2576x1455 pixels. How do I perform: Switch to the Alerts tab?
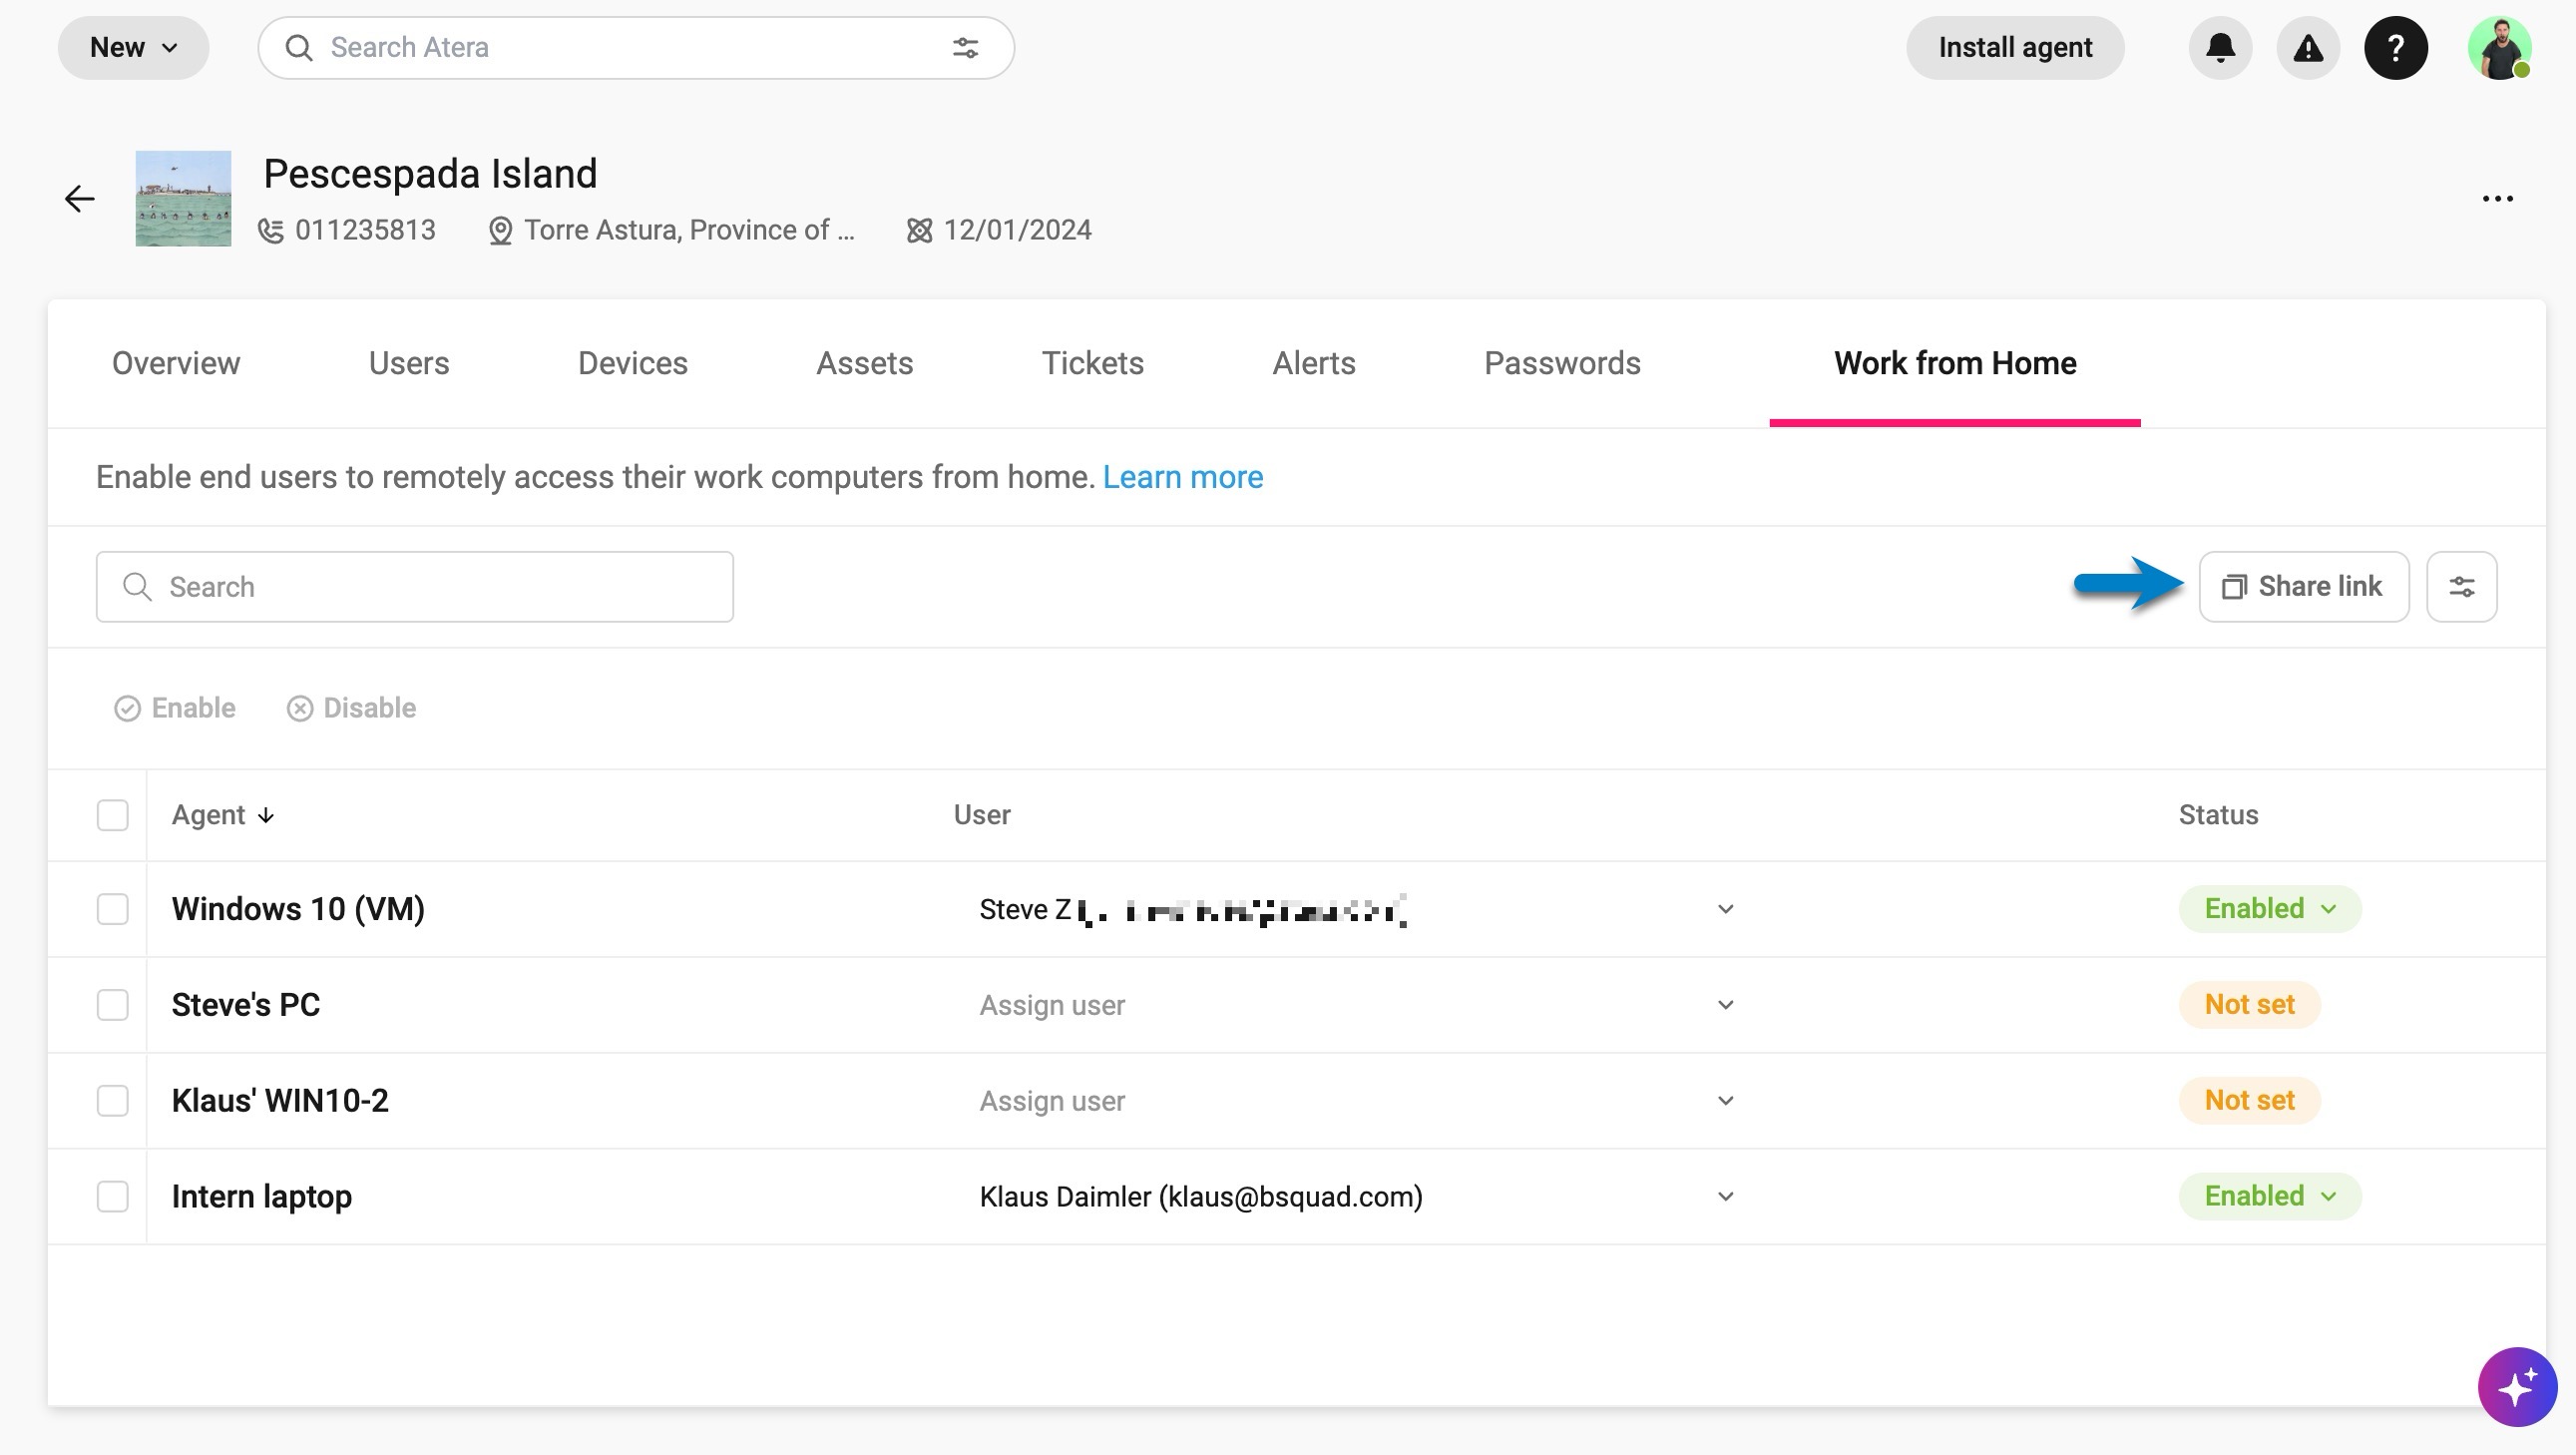pos(1314,363)
